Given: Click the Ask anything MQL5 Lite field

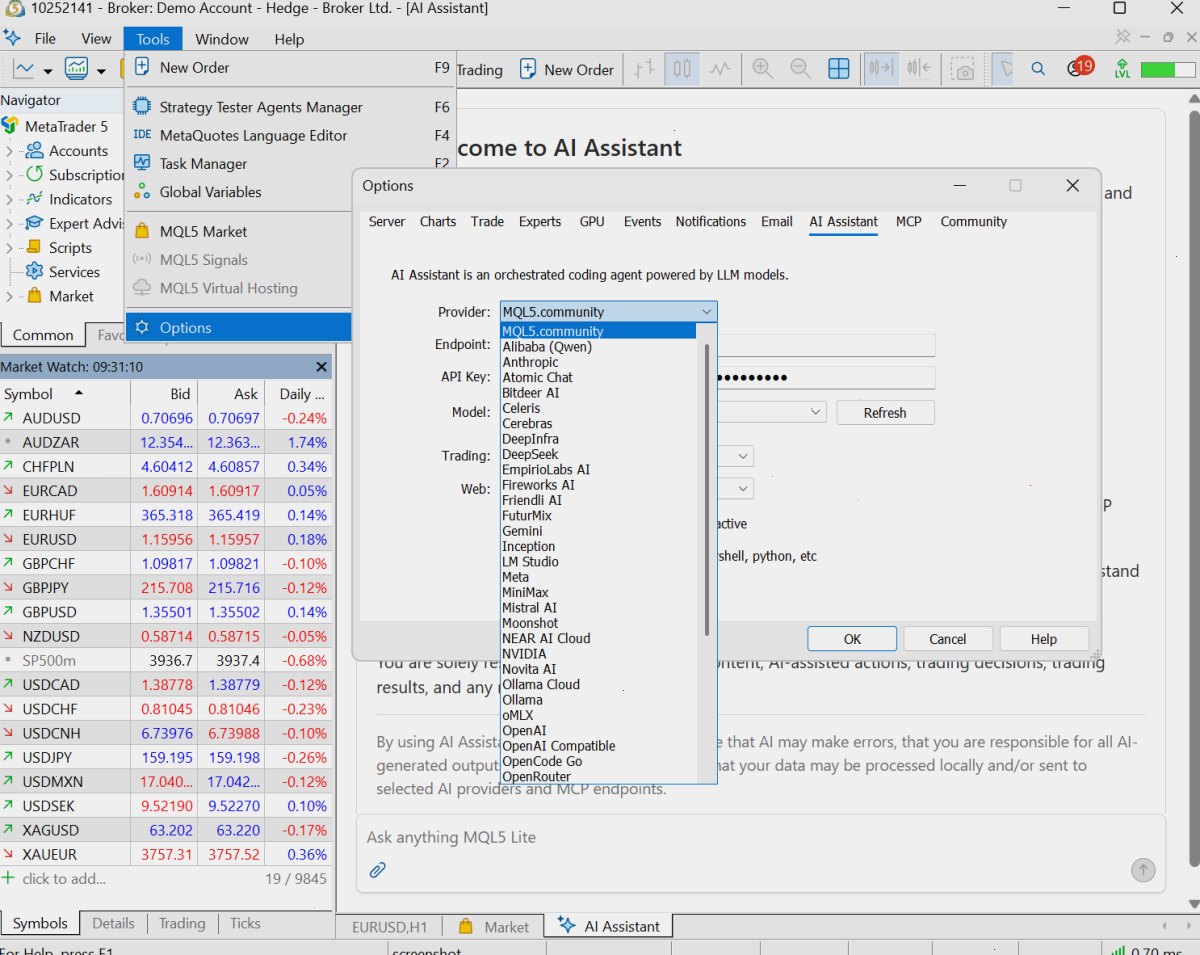Looking at the screenshot, I should coord(740,837).
